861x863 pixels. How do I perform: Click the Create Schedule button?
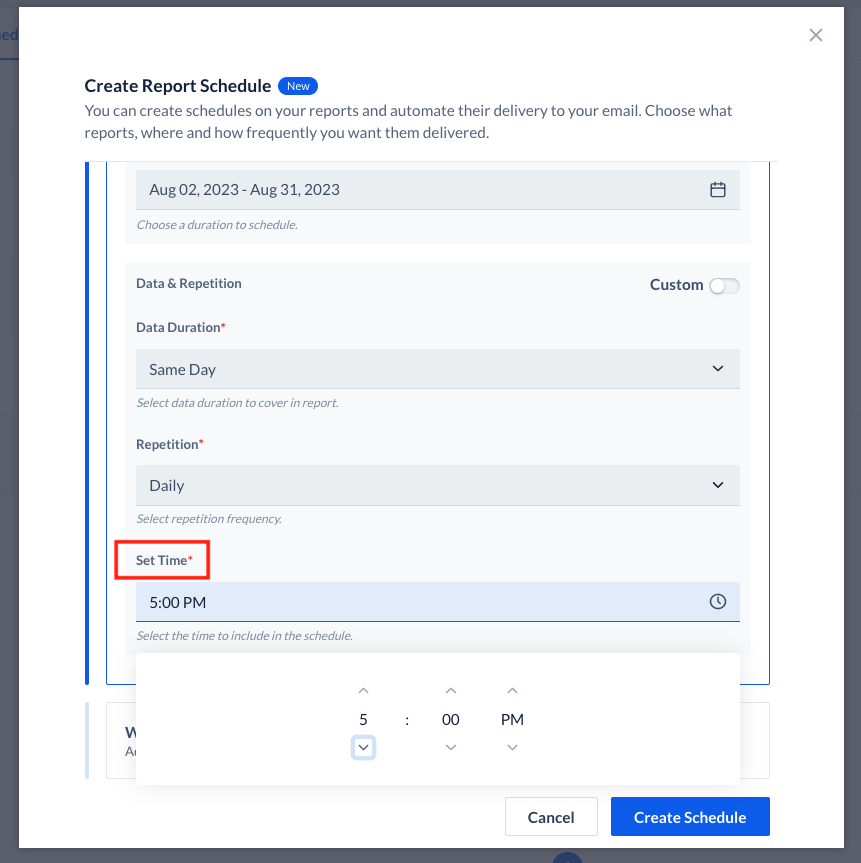(689, 816)
